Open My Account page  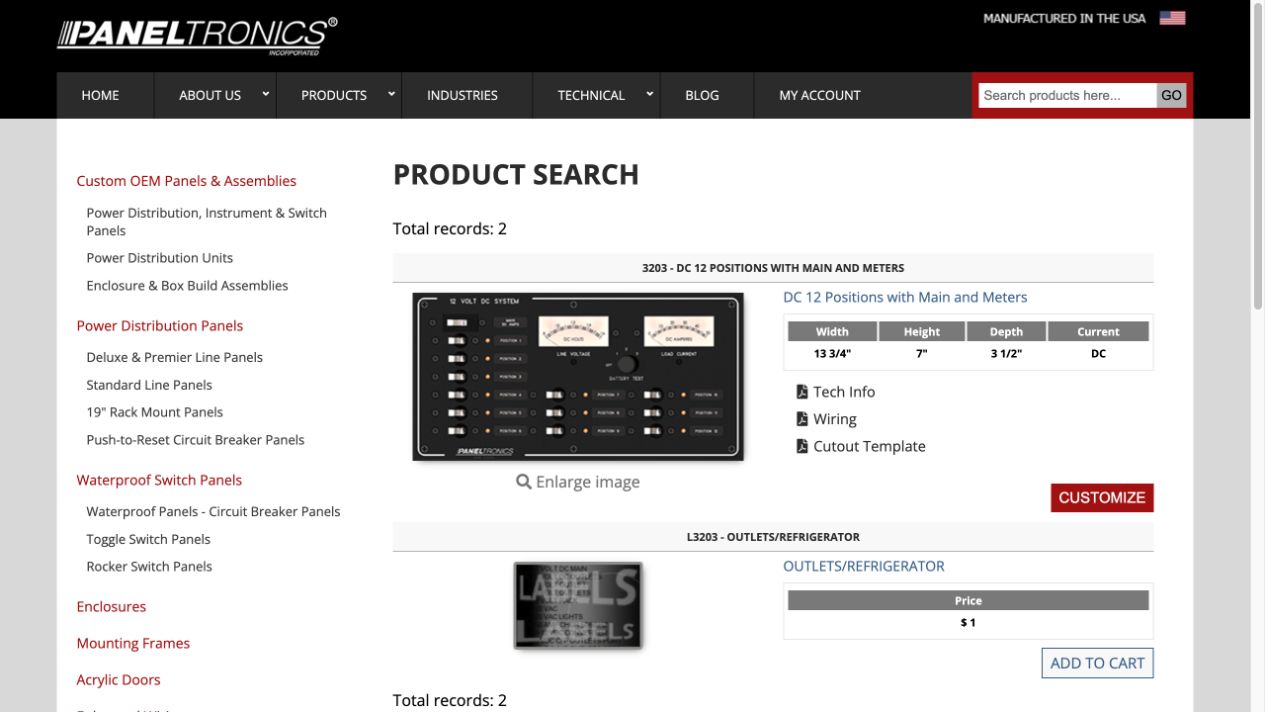820,95
